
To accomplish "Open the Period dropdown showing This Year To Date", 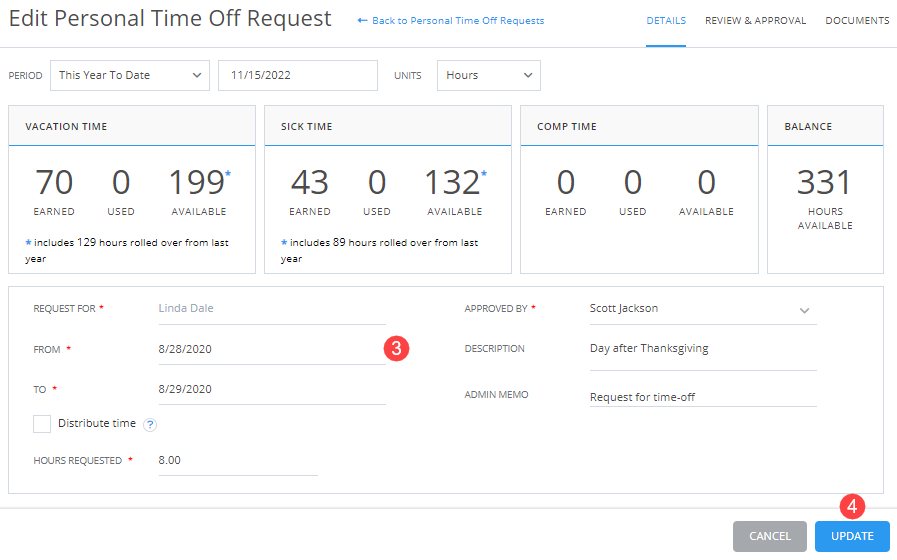I will pos(130,76).
